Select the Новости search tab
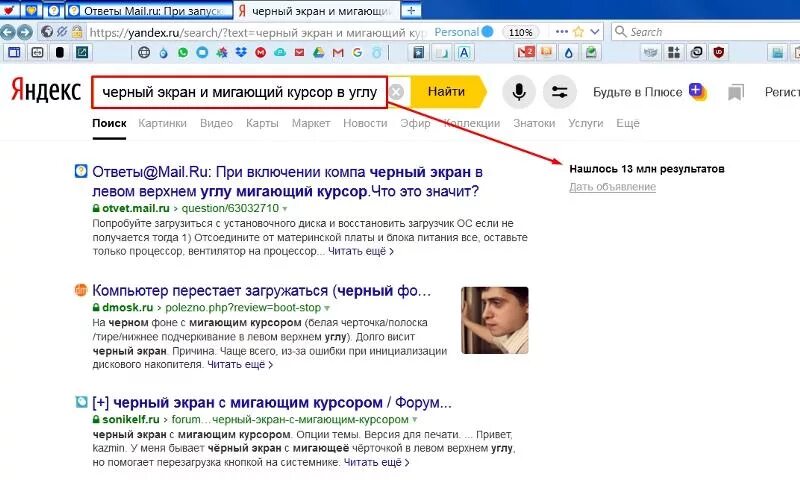 365,123
